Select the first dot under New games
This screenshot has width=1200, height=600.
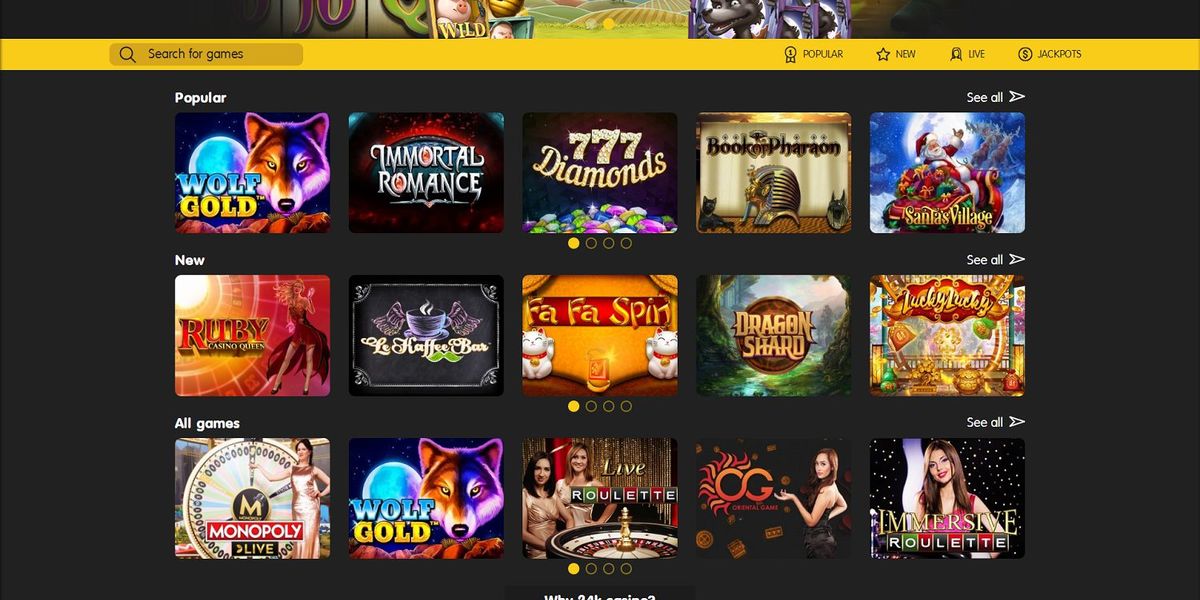[x=573, y=406]
